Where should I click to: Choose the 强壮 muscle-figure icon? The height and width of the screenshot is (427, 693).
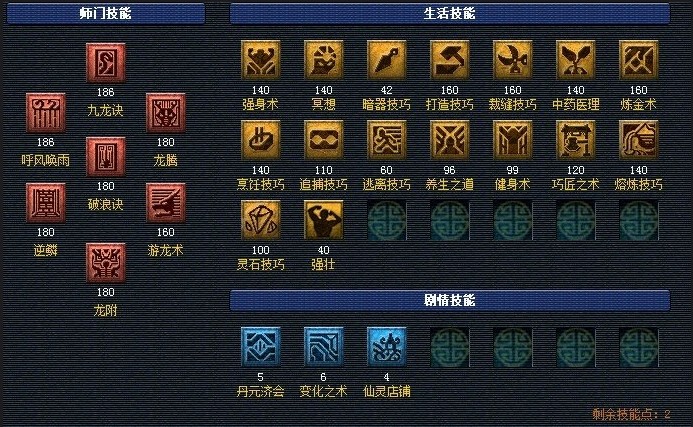coord(324,220)
